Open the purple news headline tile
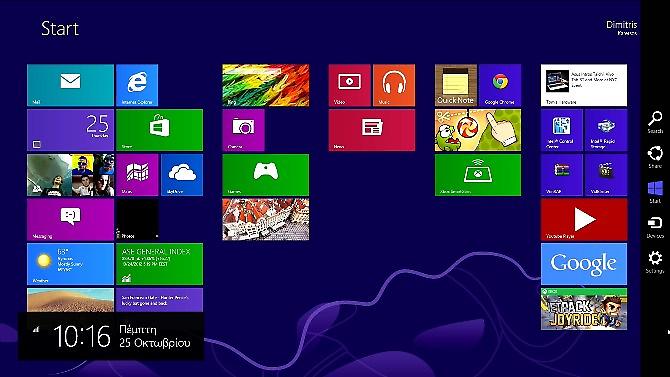 [x=159, y=300]
